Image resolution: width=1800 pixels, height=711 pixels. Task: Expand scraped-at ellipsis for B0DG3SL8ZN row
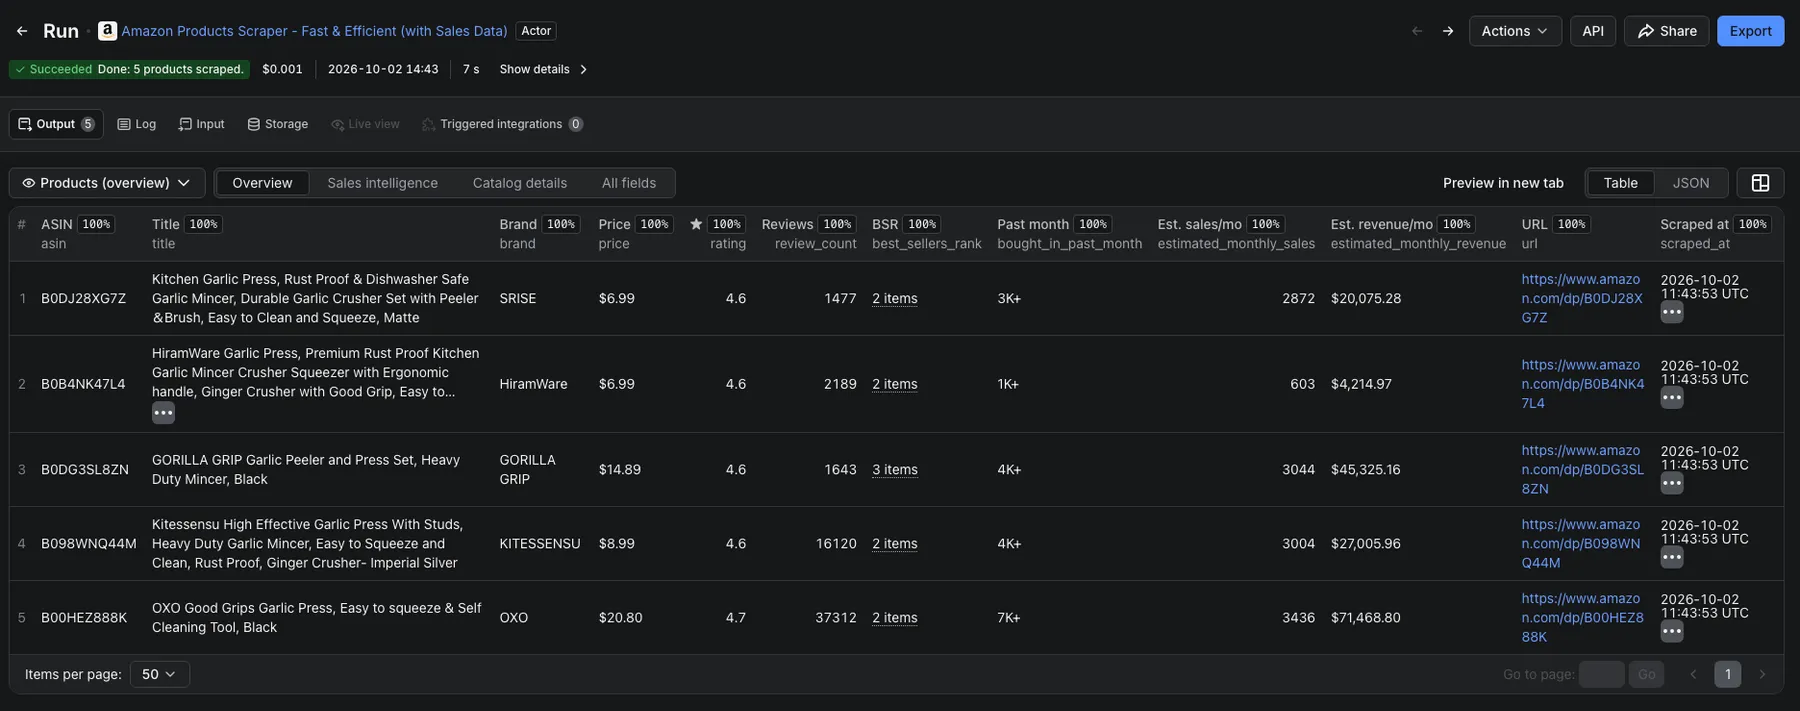1672,484
